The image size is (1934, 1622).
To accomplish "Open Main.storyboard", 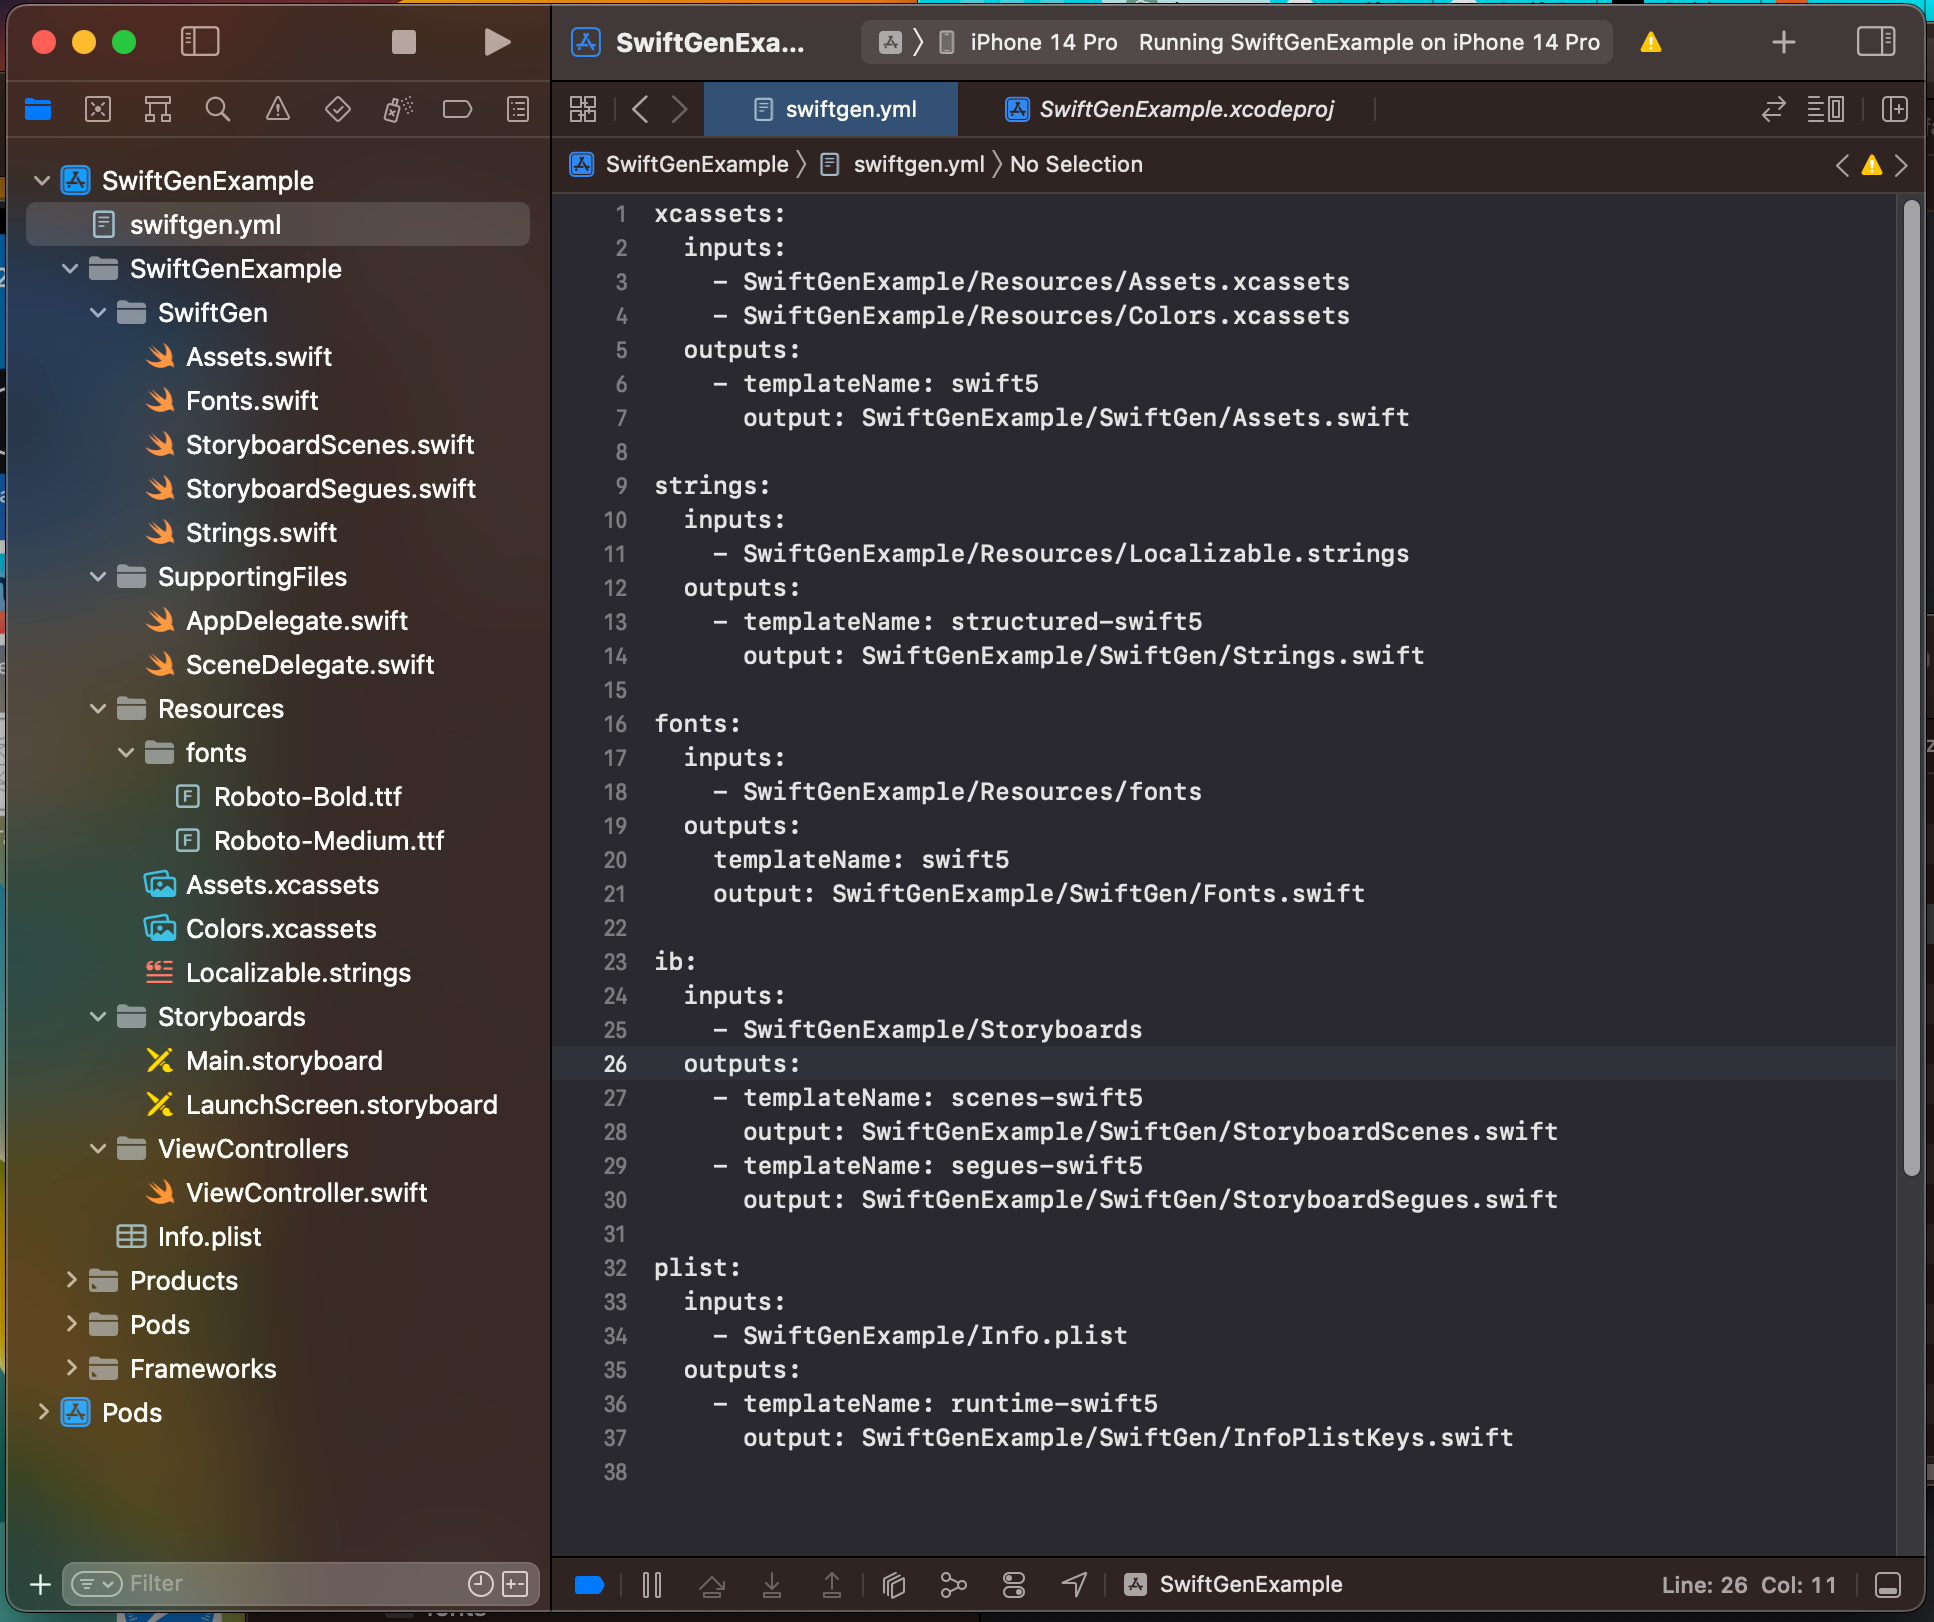I will pos(278,1061).
